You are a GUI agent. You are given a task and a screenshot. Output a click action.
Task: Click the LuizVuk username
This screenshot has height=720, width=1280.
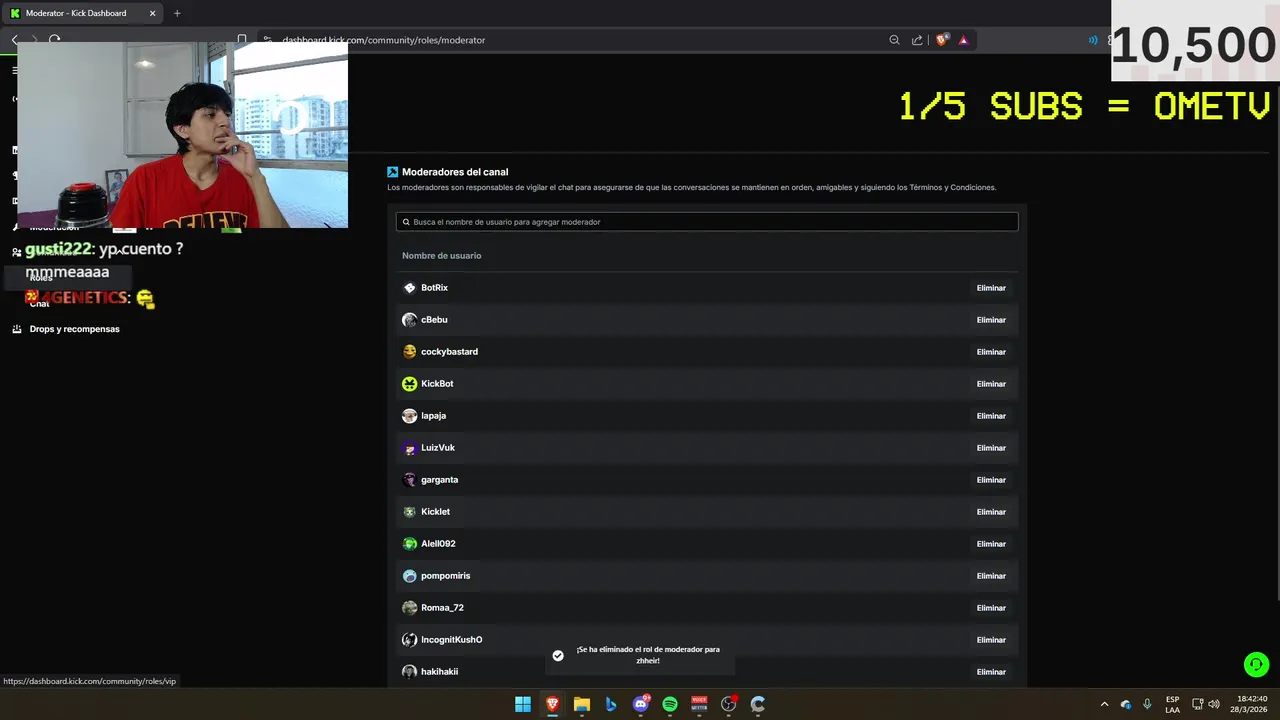pos(438,448)
